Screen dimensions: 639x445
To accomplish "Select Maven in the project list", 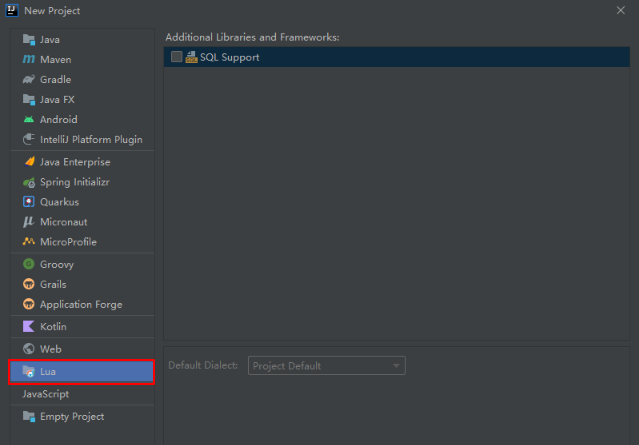I will point(55,59).
